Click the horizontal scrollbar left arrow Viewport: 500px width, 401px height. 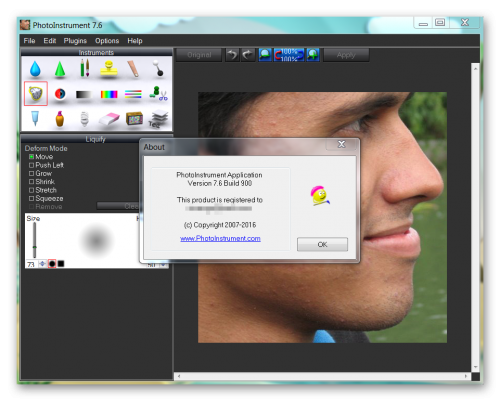coord(179,376)
